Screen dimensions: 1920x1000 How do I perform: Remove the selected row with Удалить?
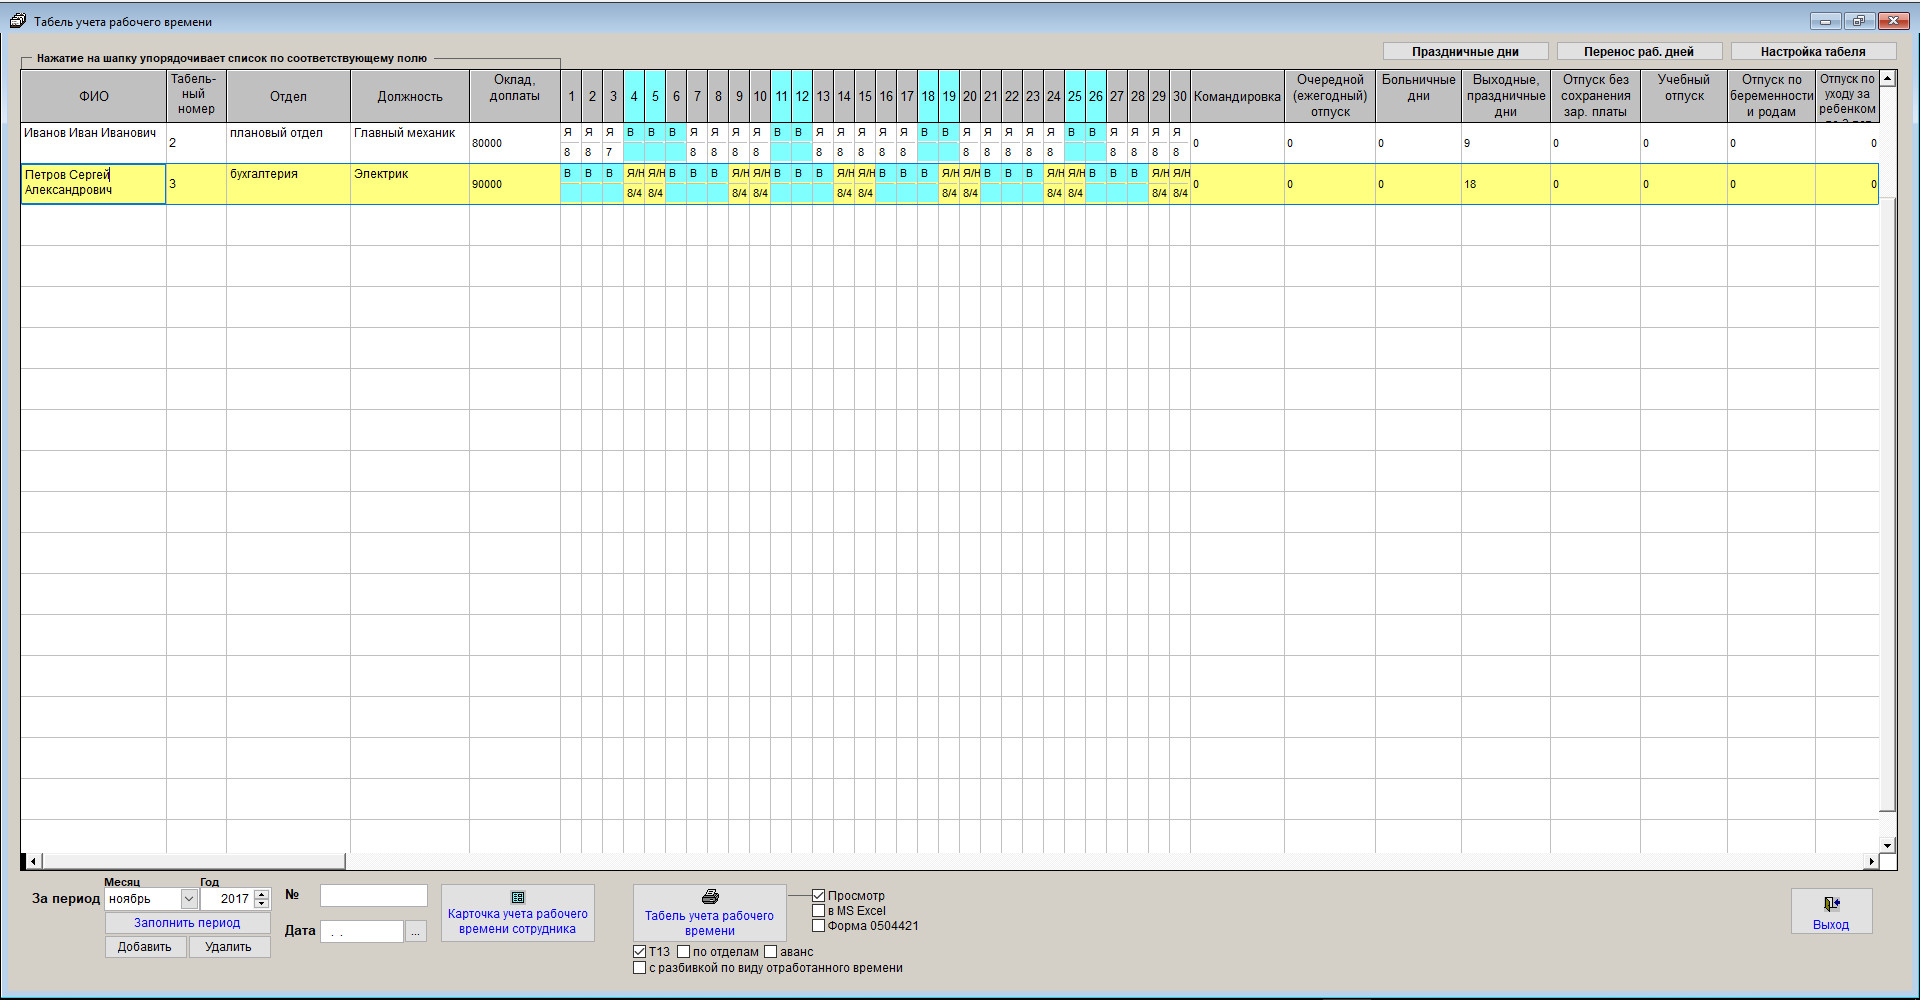[x=228, y=947]
